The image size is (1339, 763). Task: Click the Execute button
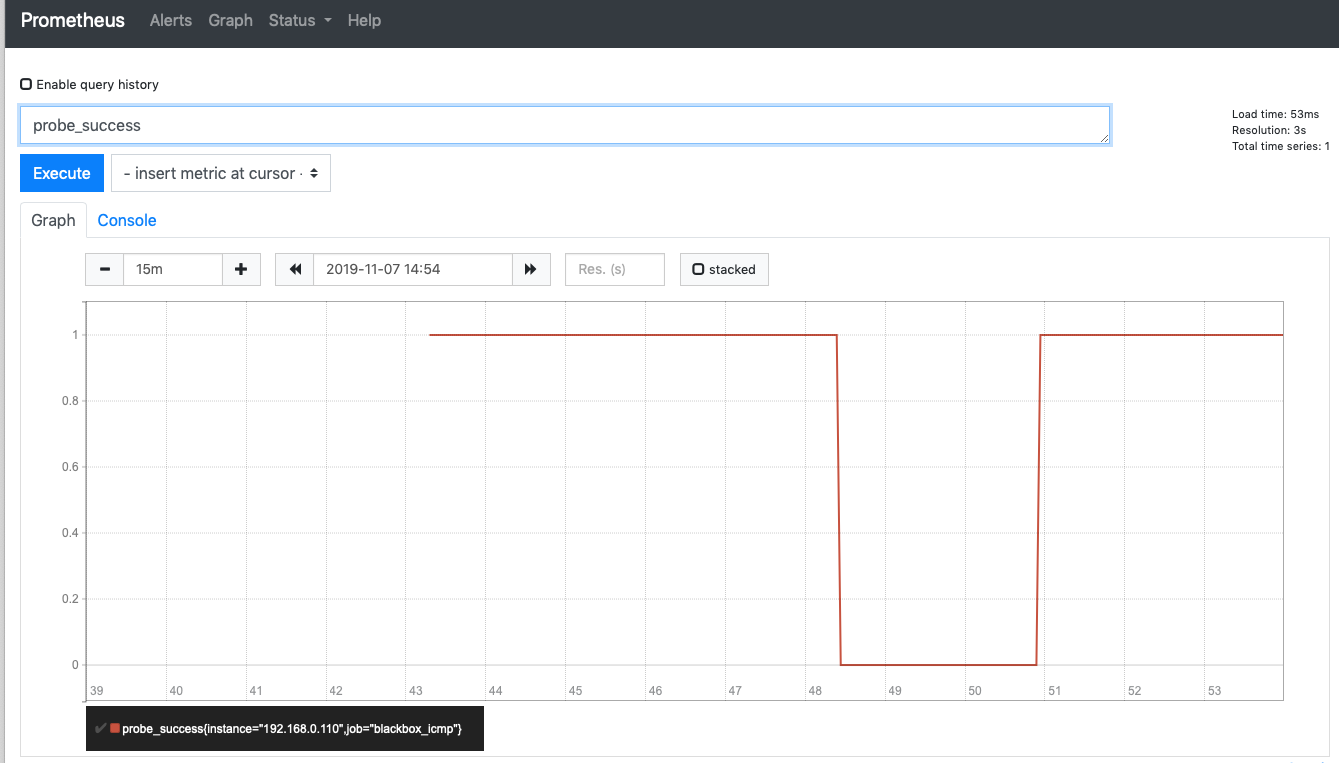coord(62,173)
